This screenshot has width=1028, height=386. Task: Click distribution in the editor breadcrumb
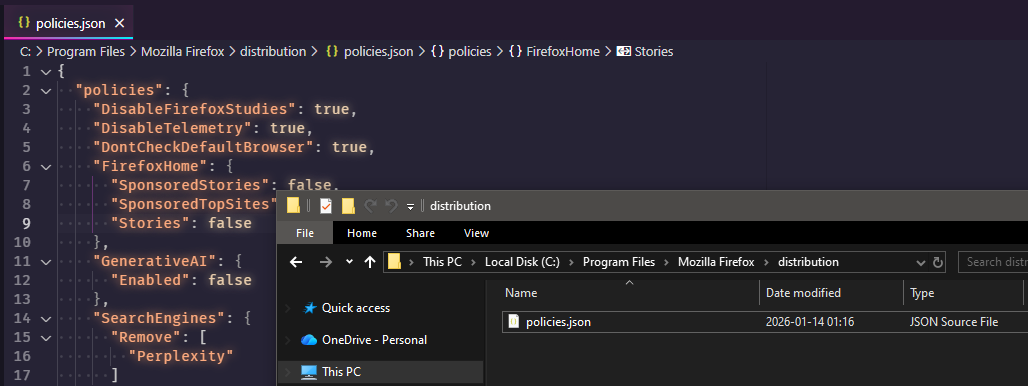273,51
